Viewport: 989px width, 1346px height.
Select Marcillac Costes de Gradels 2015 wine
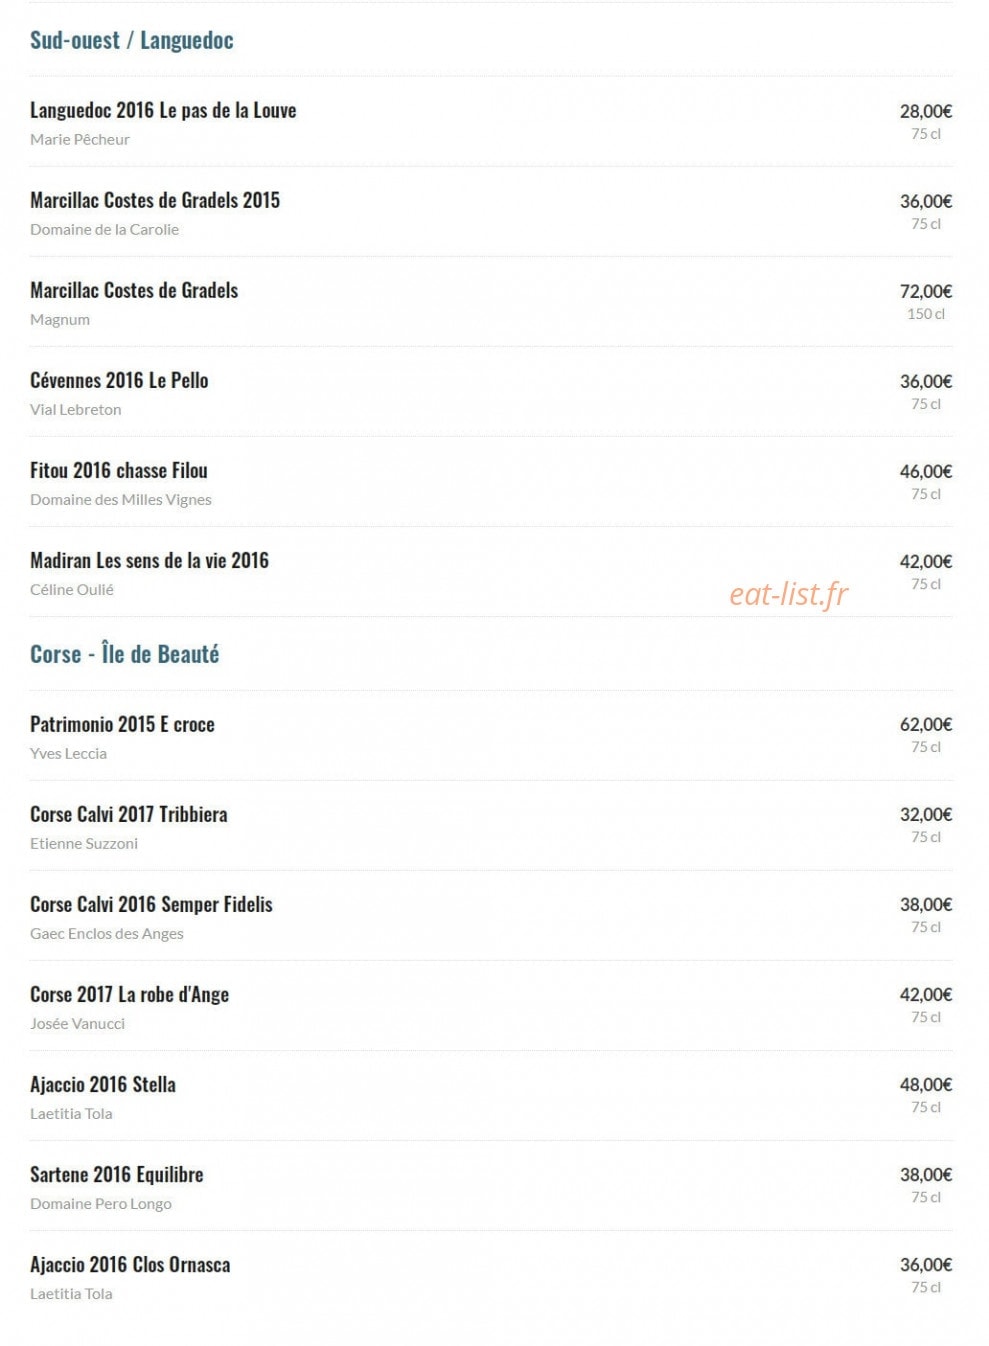click(155, 200)
